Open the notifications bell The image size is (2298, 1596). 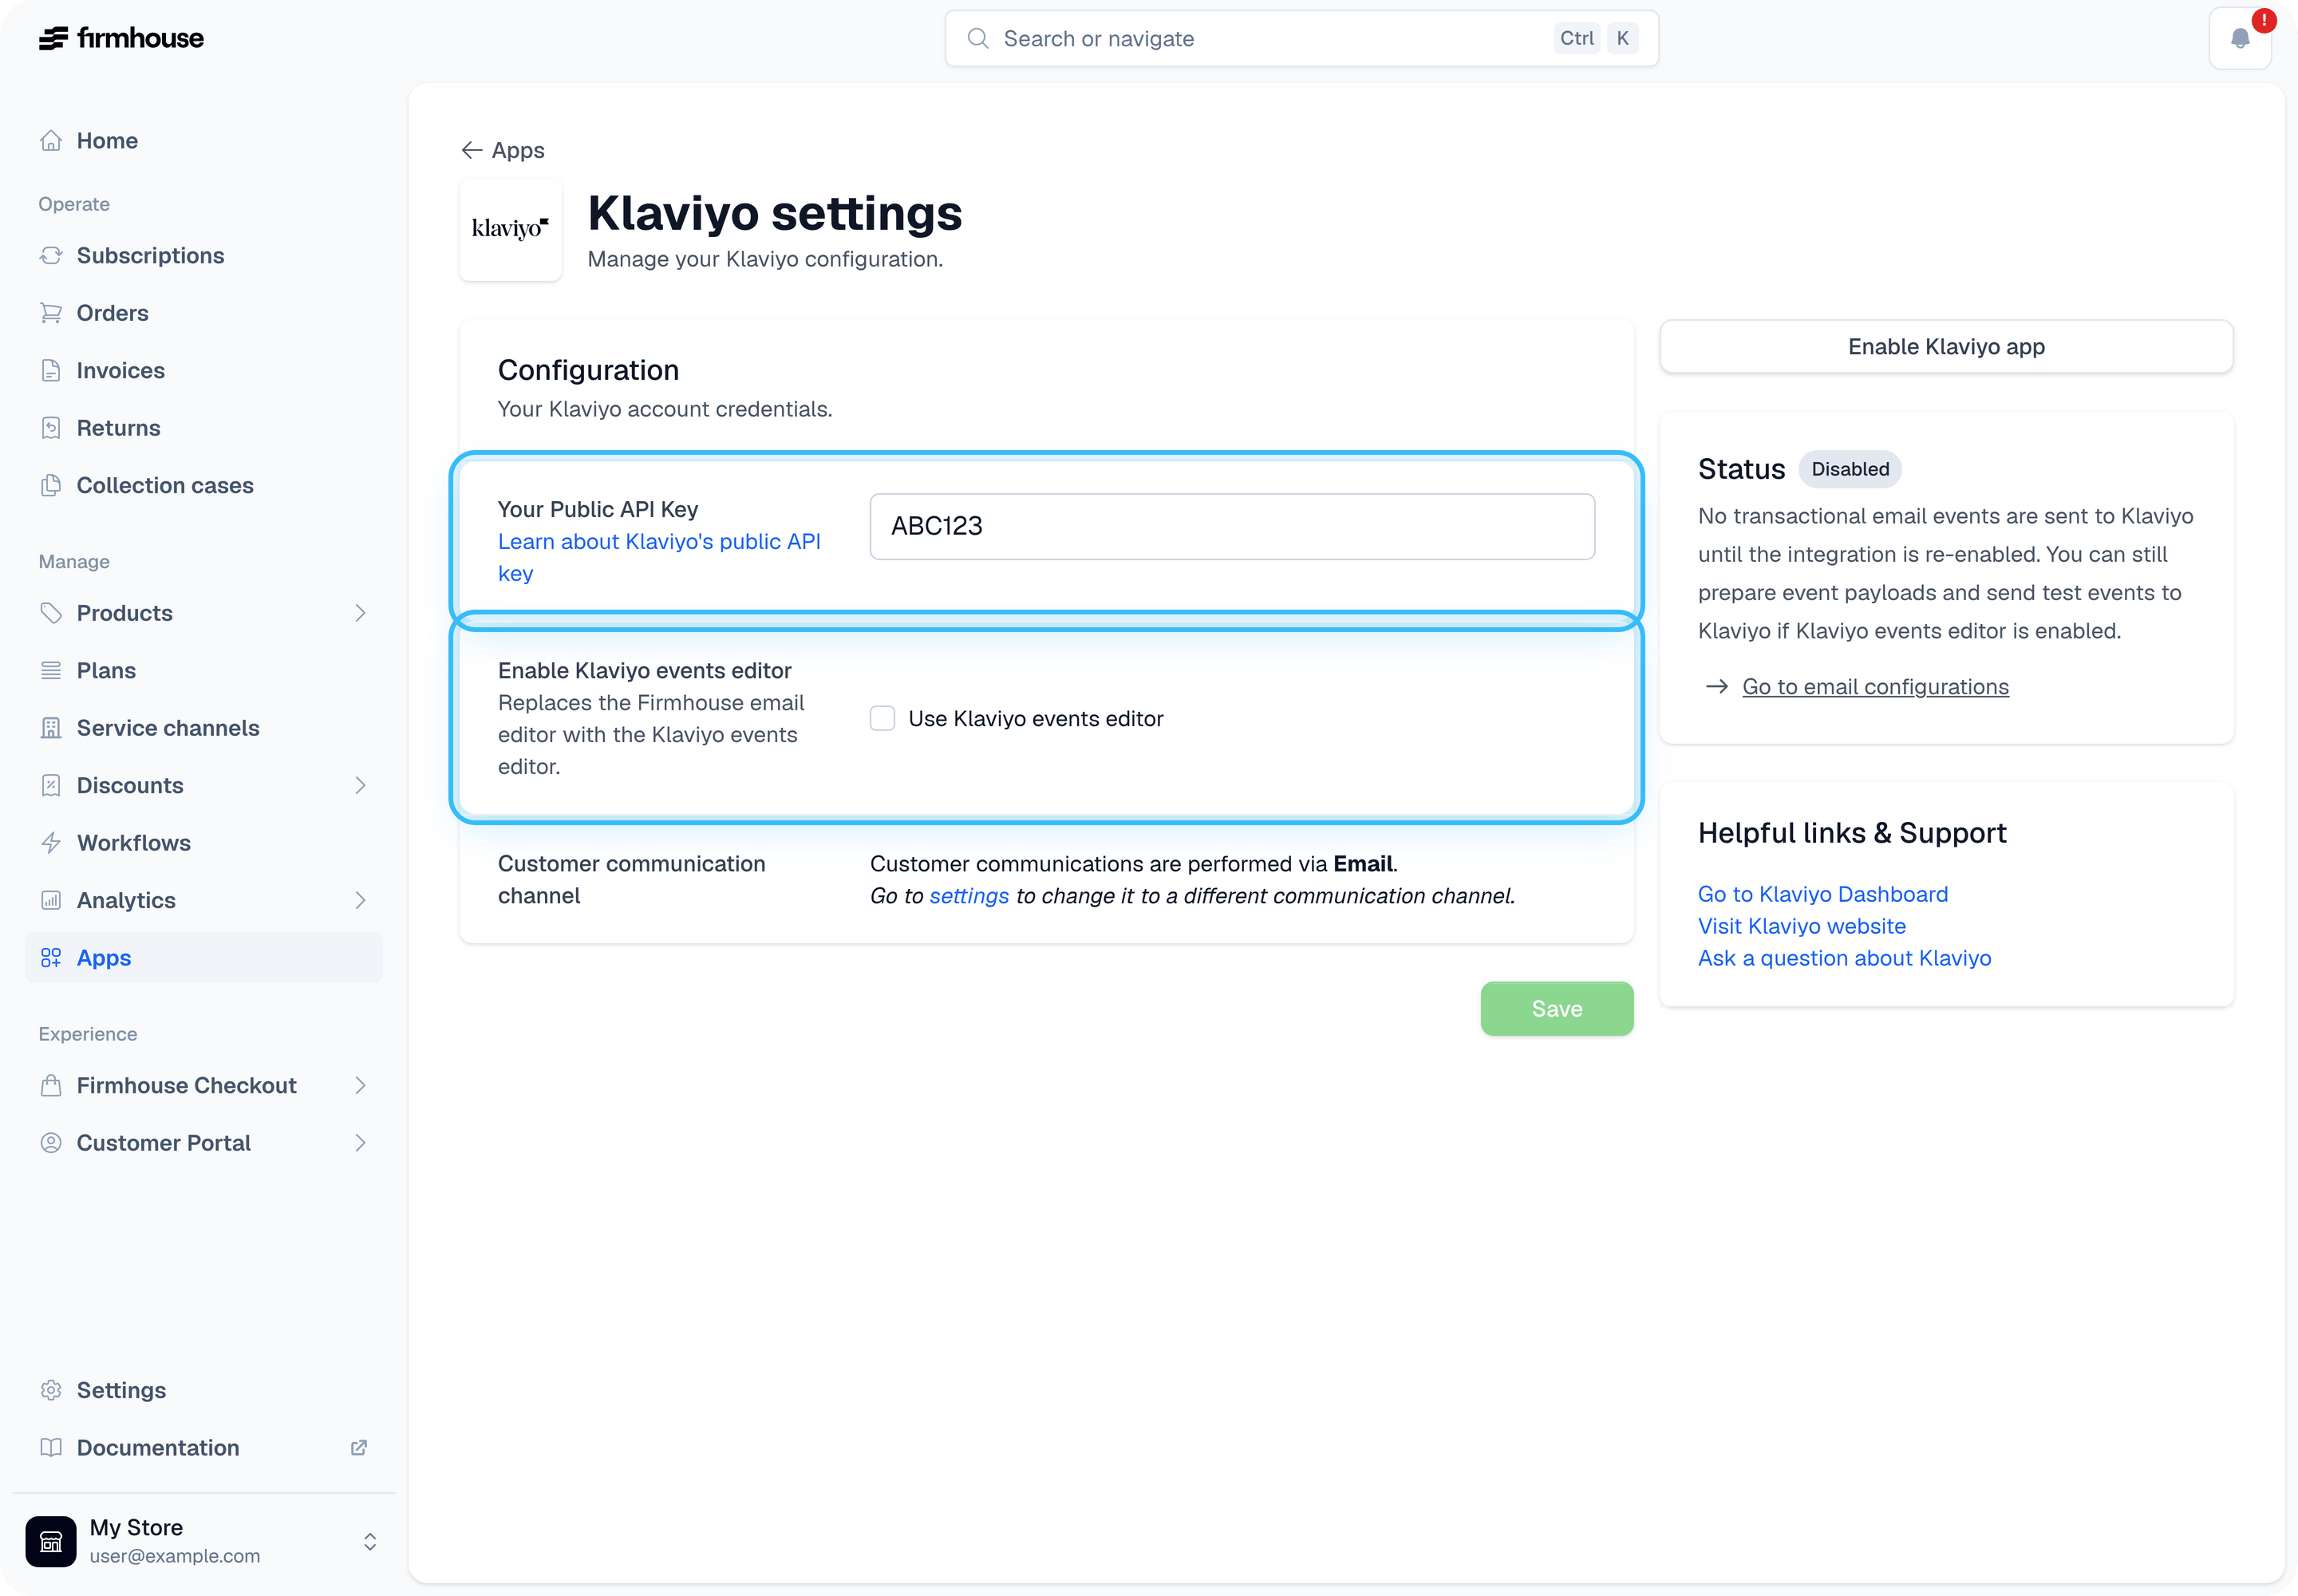[x=2240, y=38]
